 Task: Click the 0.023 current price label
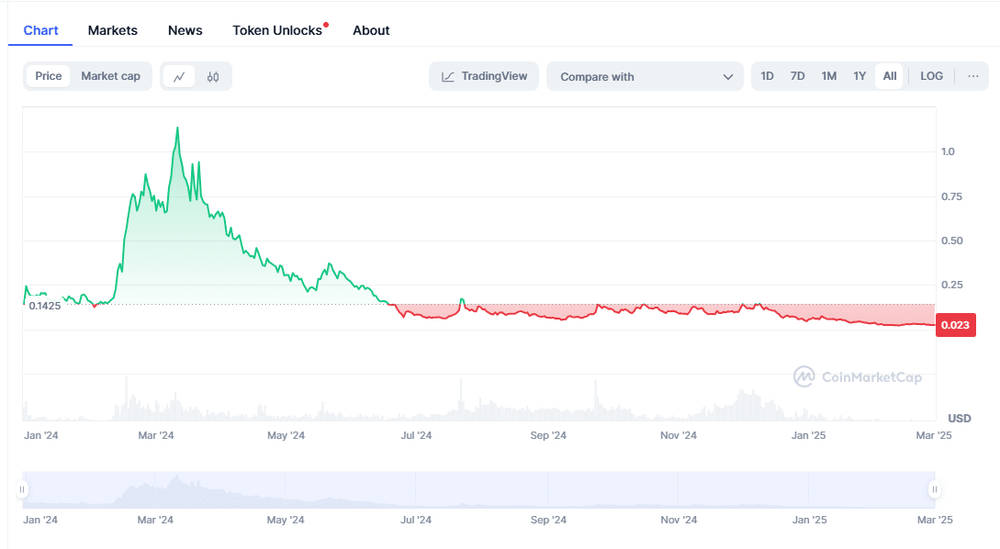click(x=955, y=325)
